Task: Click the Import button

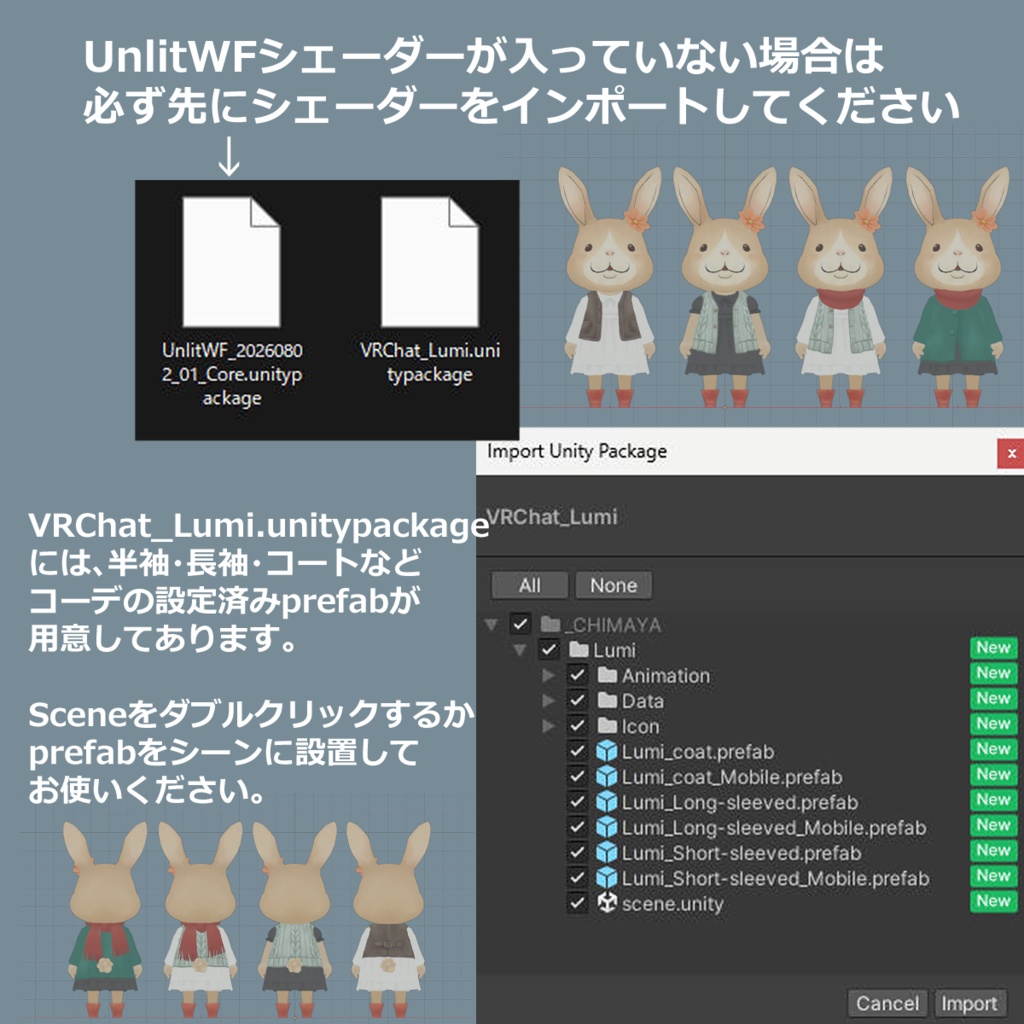Action: click(x=969, y=1002)
